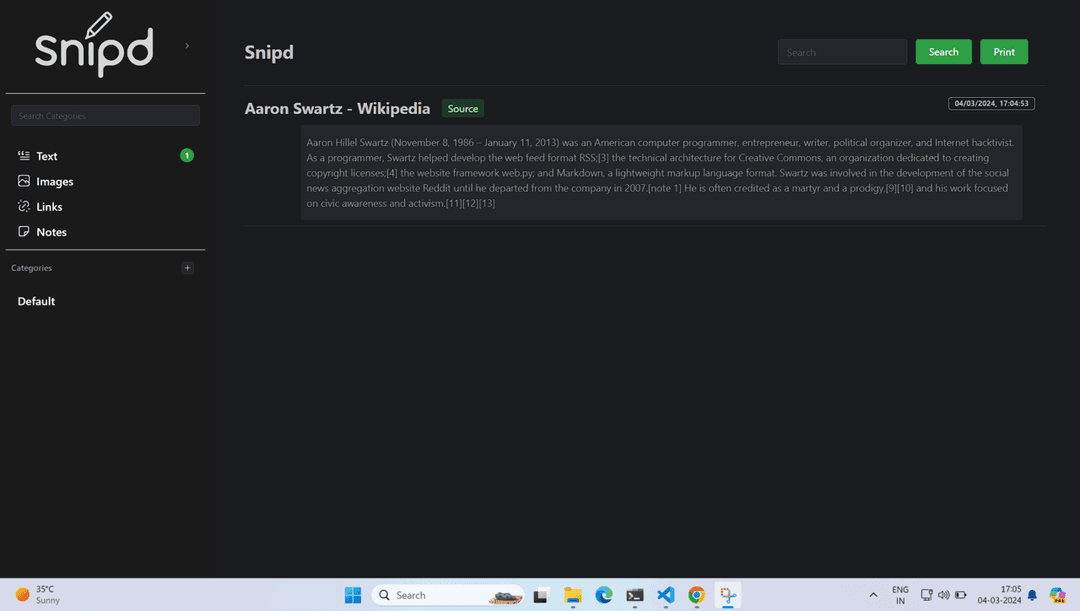Click the 04/03/2024 timestamp badge

pos(992,103)
